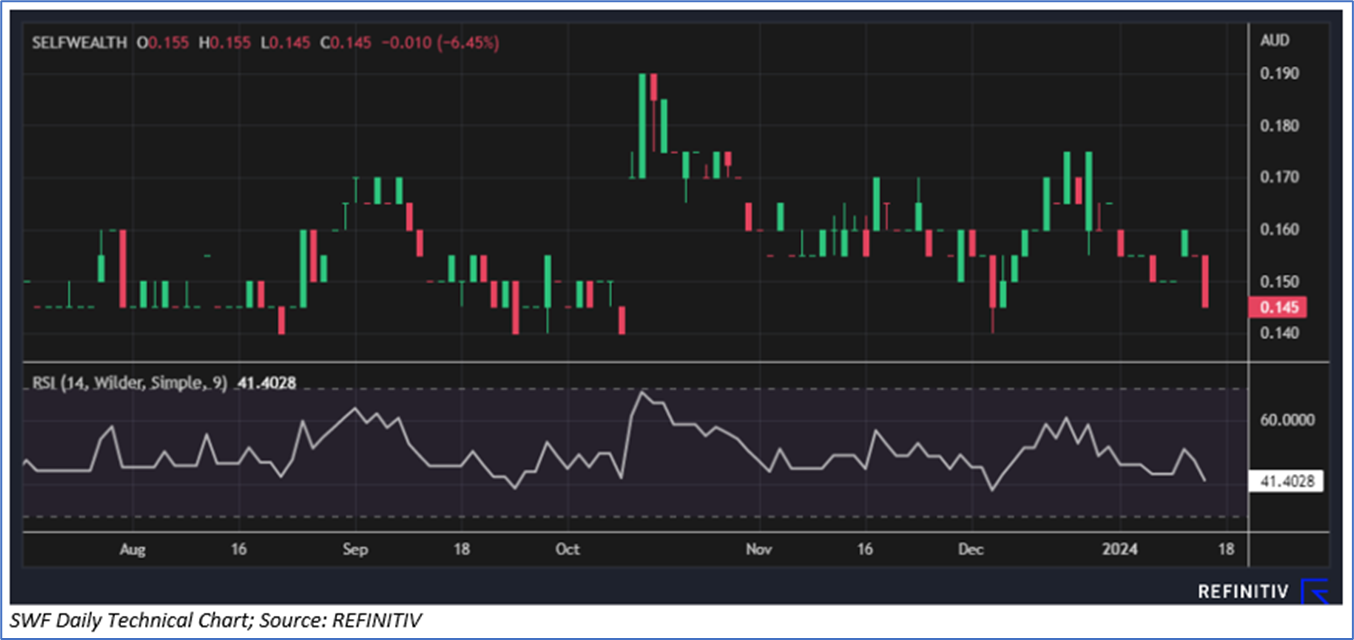This screenshot has width=1354, height=640.
Task: Click the tall green candle at 0.190 peak
Action: (643, 126)
